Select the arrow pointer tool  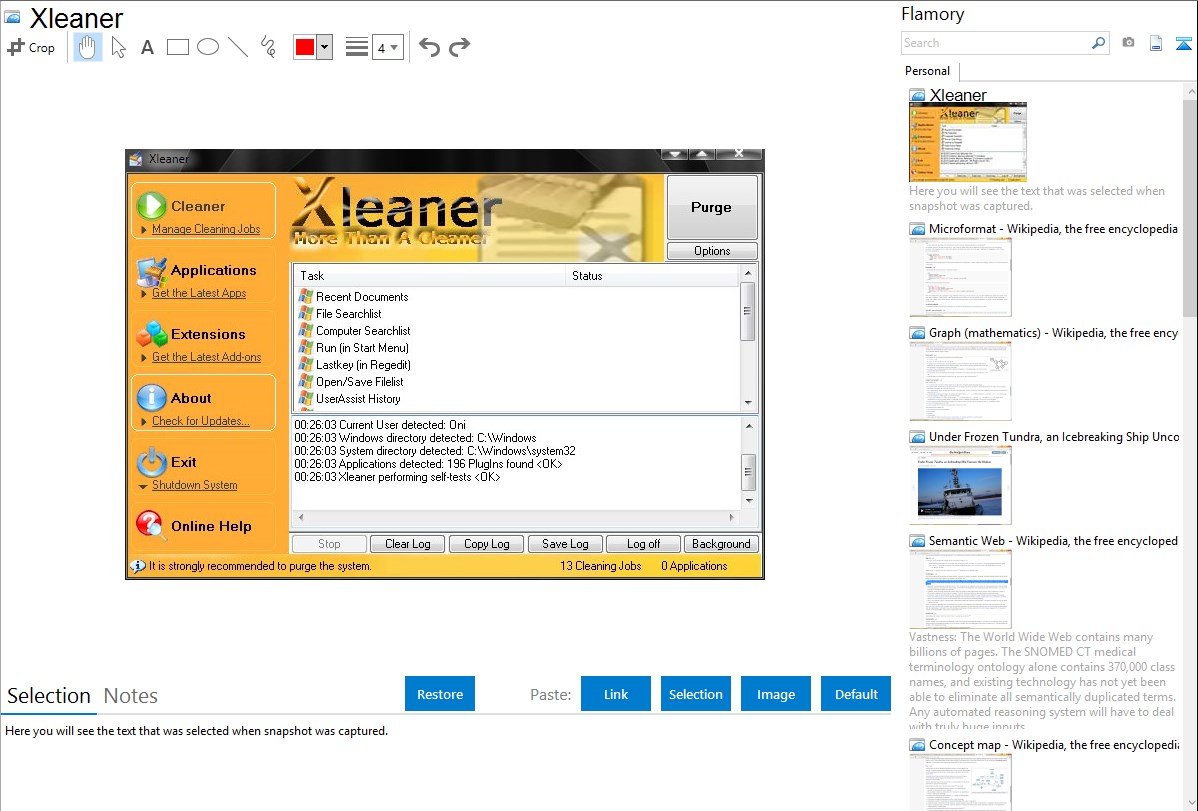tap(118, 47)
